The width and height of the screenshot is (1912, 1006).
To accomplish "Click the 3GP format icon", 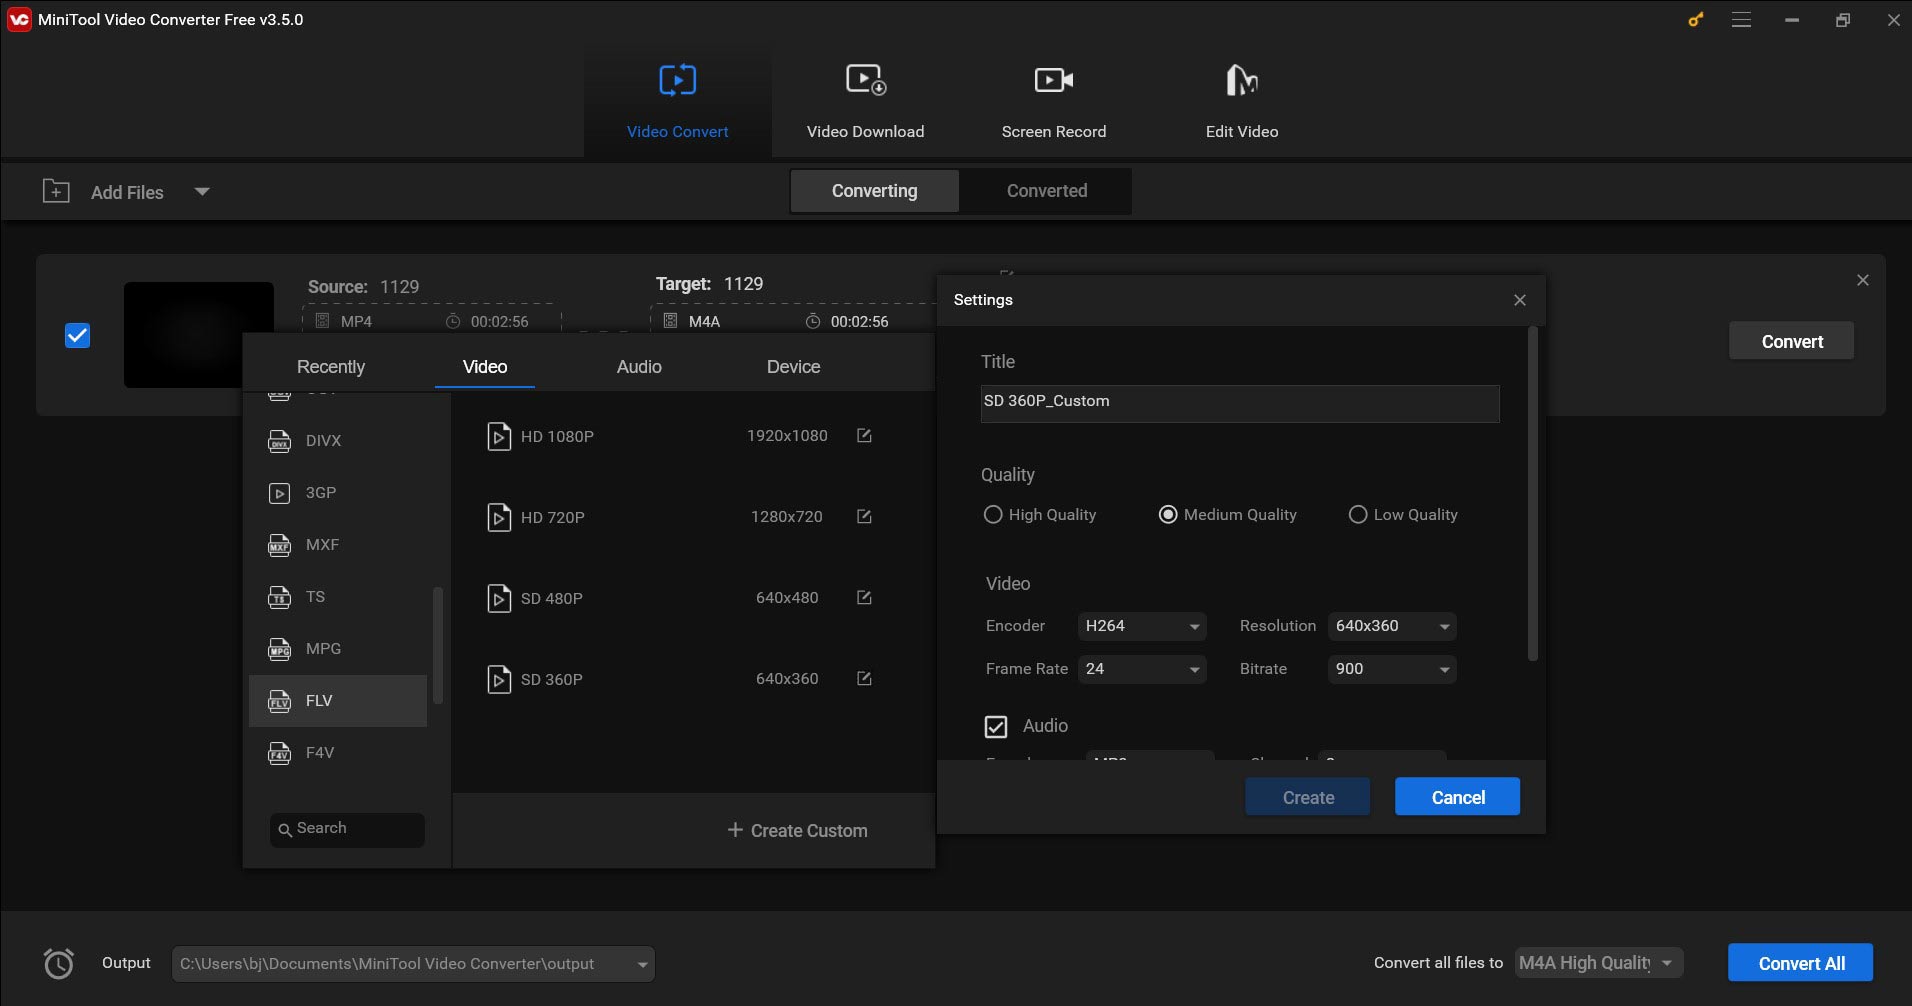I will click(280, 493).
